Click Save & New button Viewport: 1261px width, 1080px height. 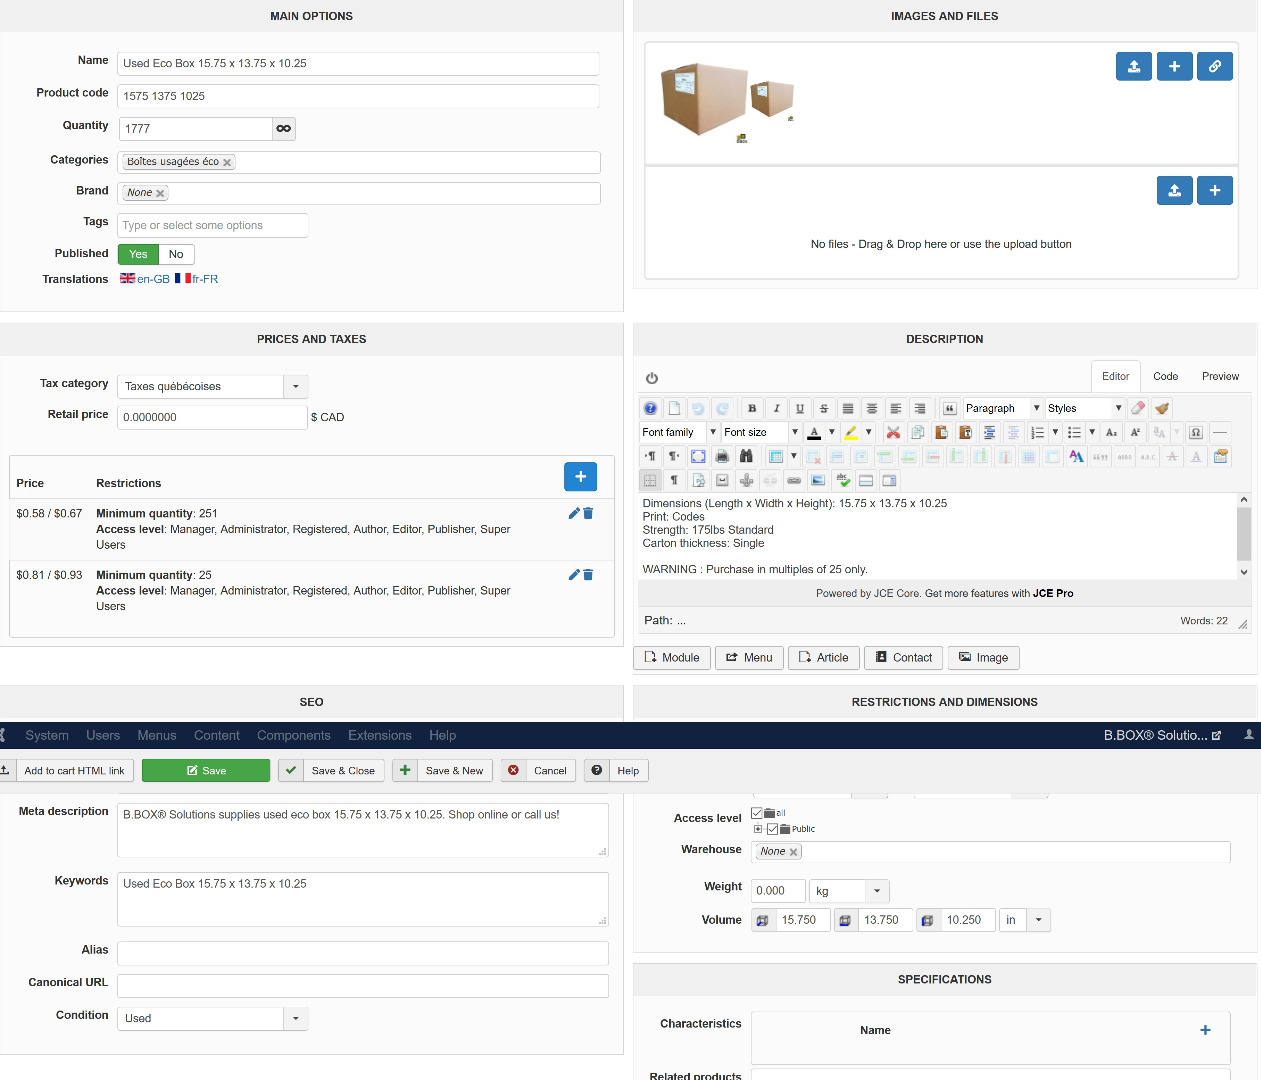(x=442, y=770)
